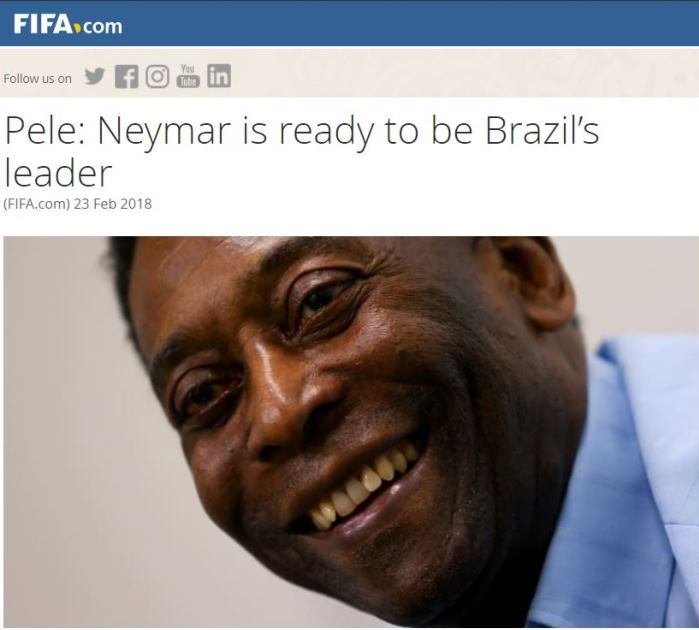Click the "(FIFA.com)" source byline
The image size is (699, 630).
pos(37,204)
